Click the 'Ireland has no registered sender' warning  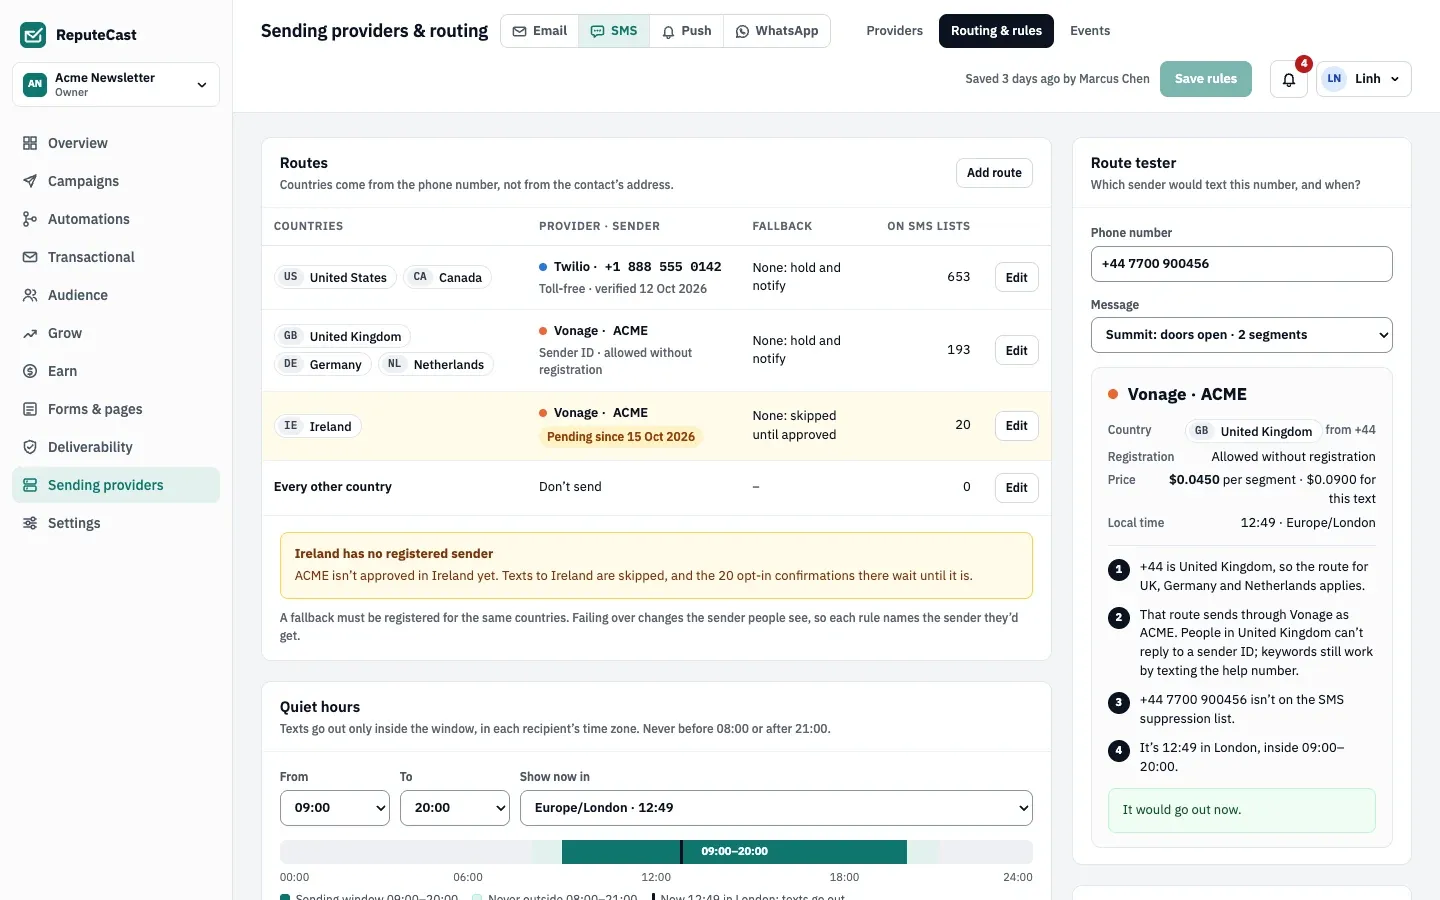point(656,565)
